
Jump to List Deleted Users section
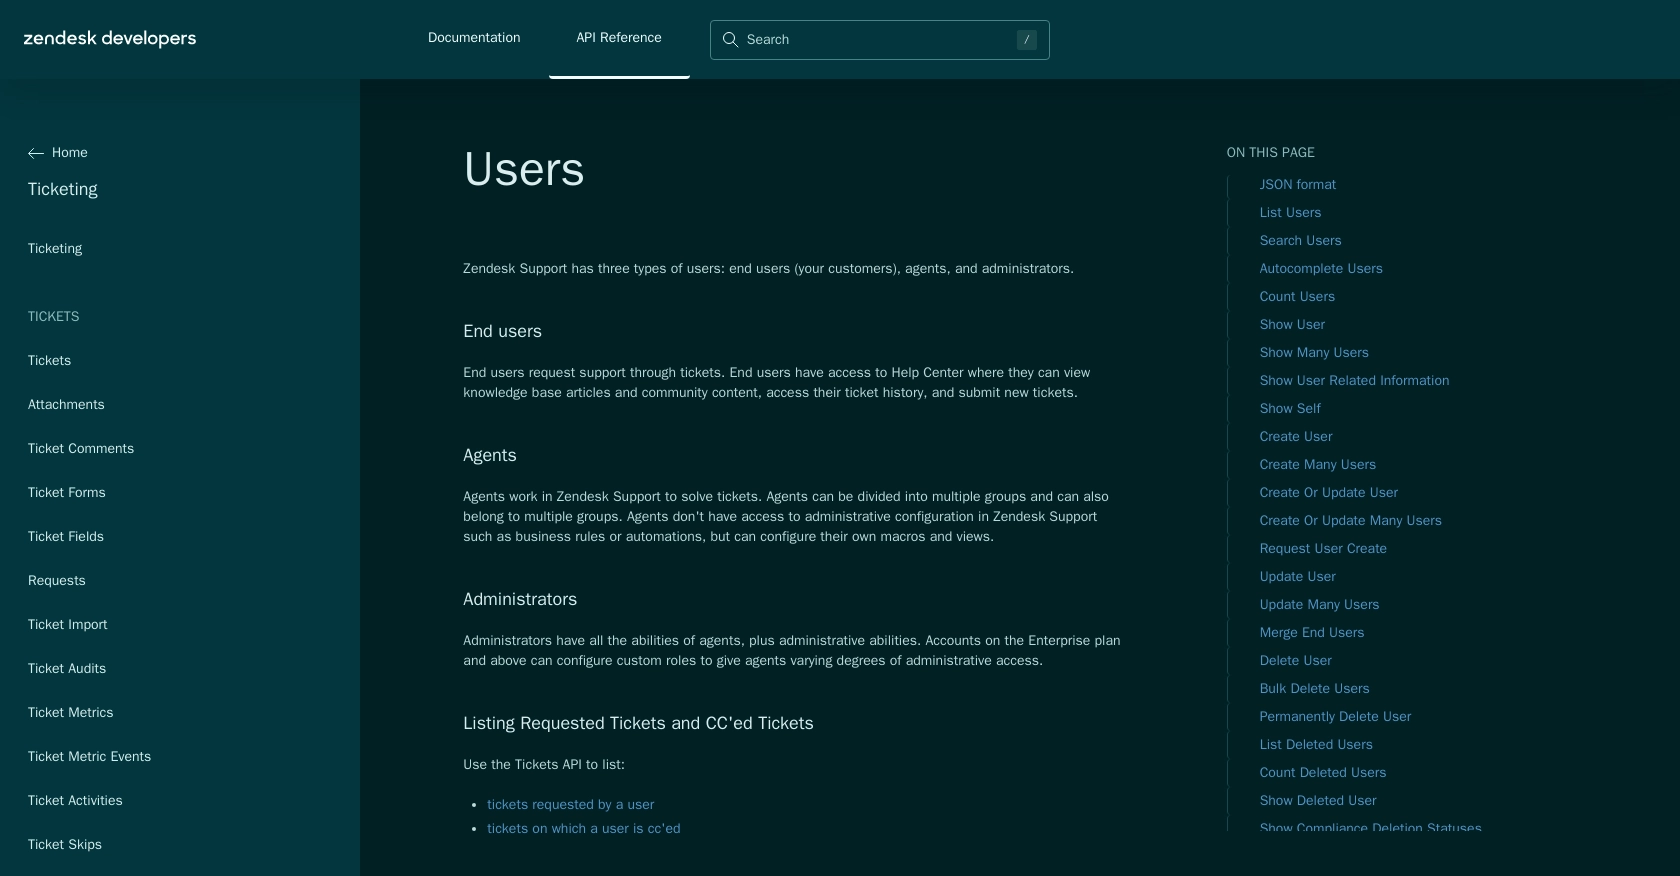(x=1317, y=745)
